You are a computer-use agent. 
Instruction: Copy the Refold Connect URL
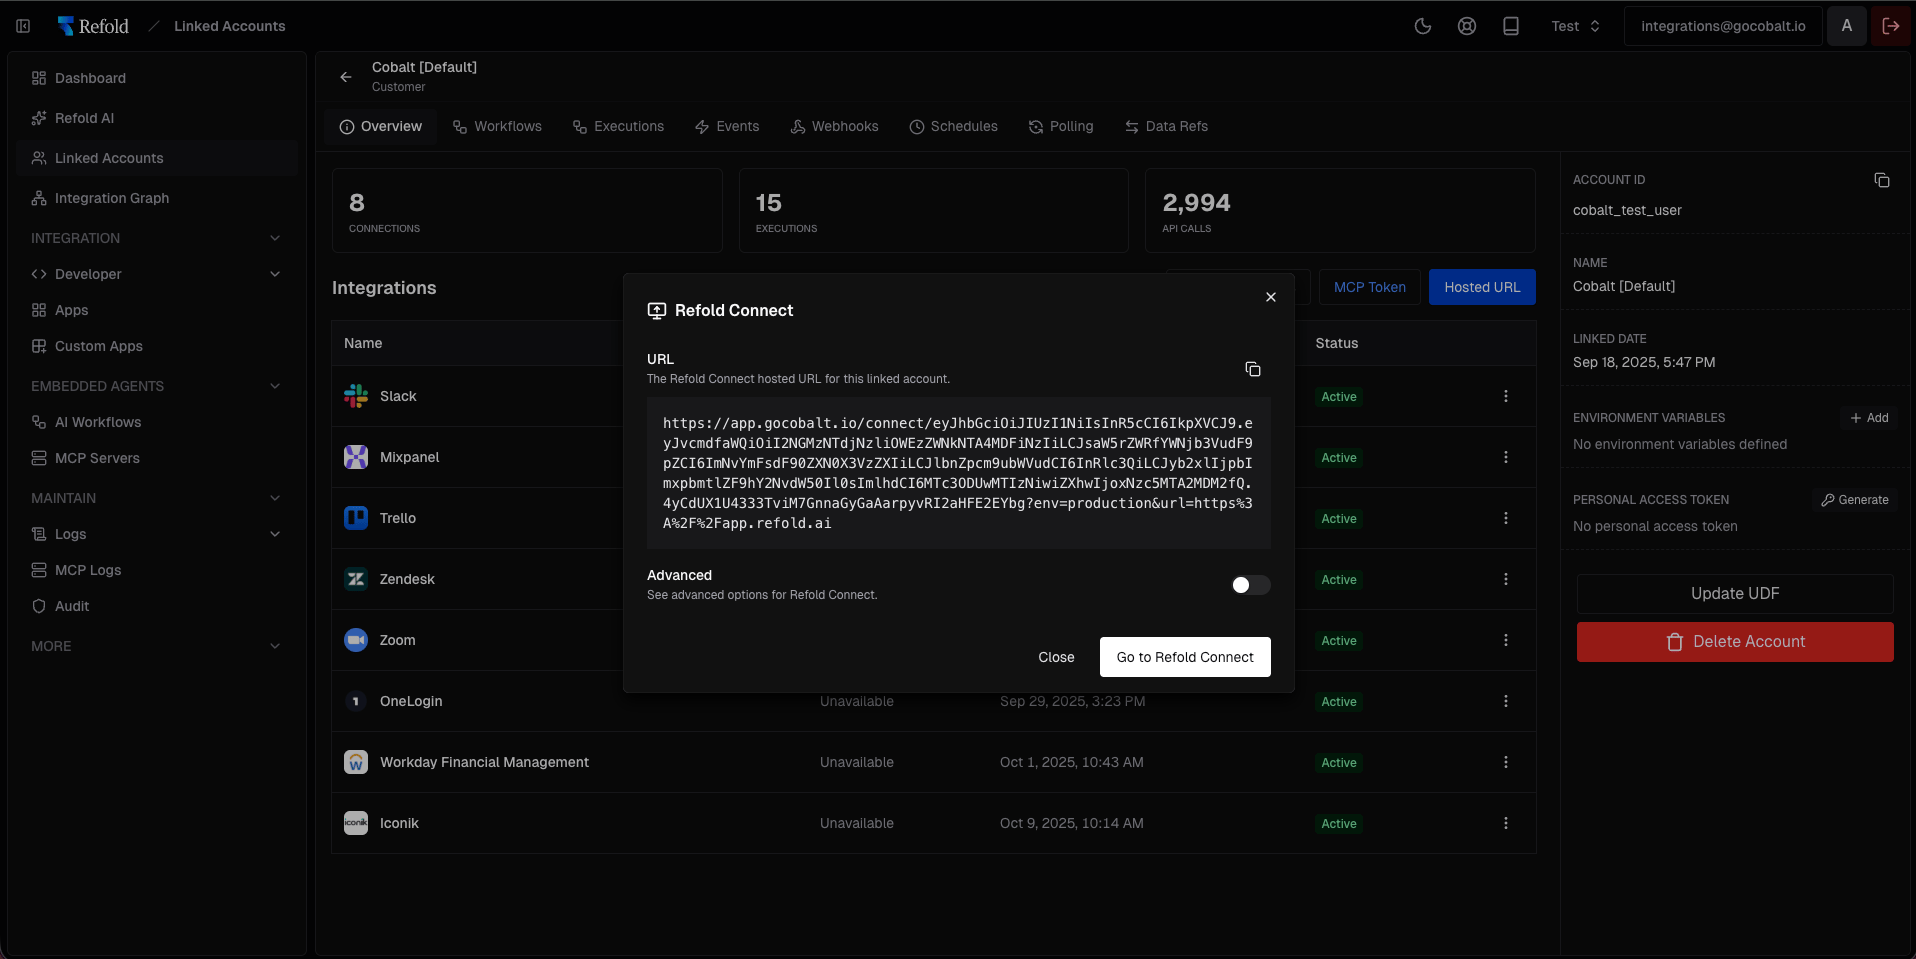(1253, 369)
